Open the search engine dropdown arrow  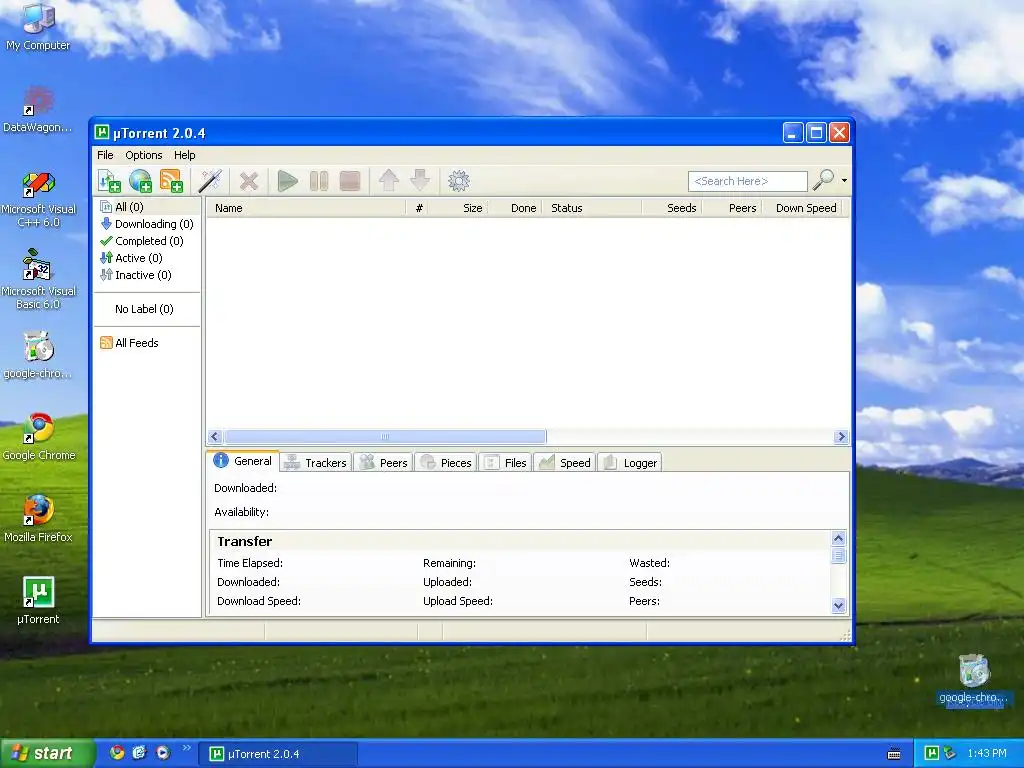[x=844, y=180]
